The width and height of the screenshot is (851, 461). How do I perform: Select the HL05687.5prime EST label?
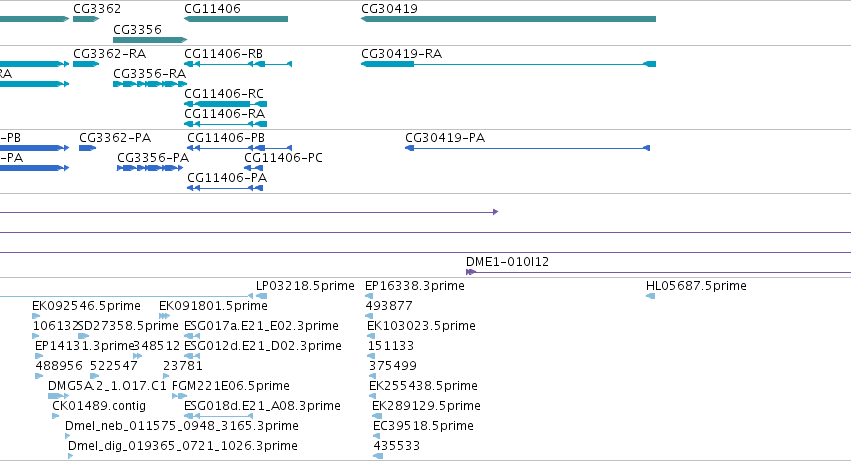click(696, 286)
